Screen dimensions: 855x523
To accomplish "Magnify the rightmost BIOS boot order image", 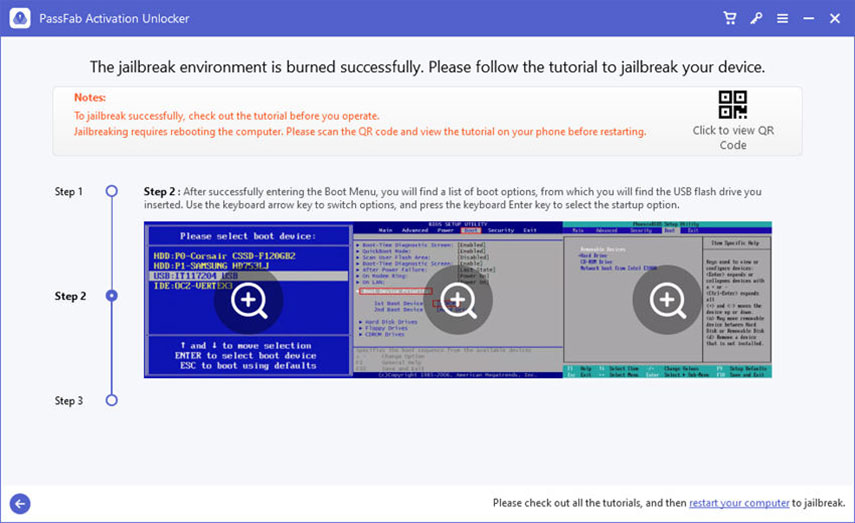I will click(666, 299).
